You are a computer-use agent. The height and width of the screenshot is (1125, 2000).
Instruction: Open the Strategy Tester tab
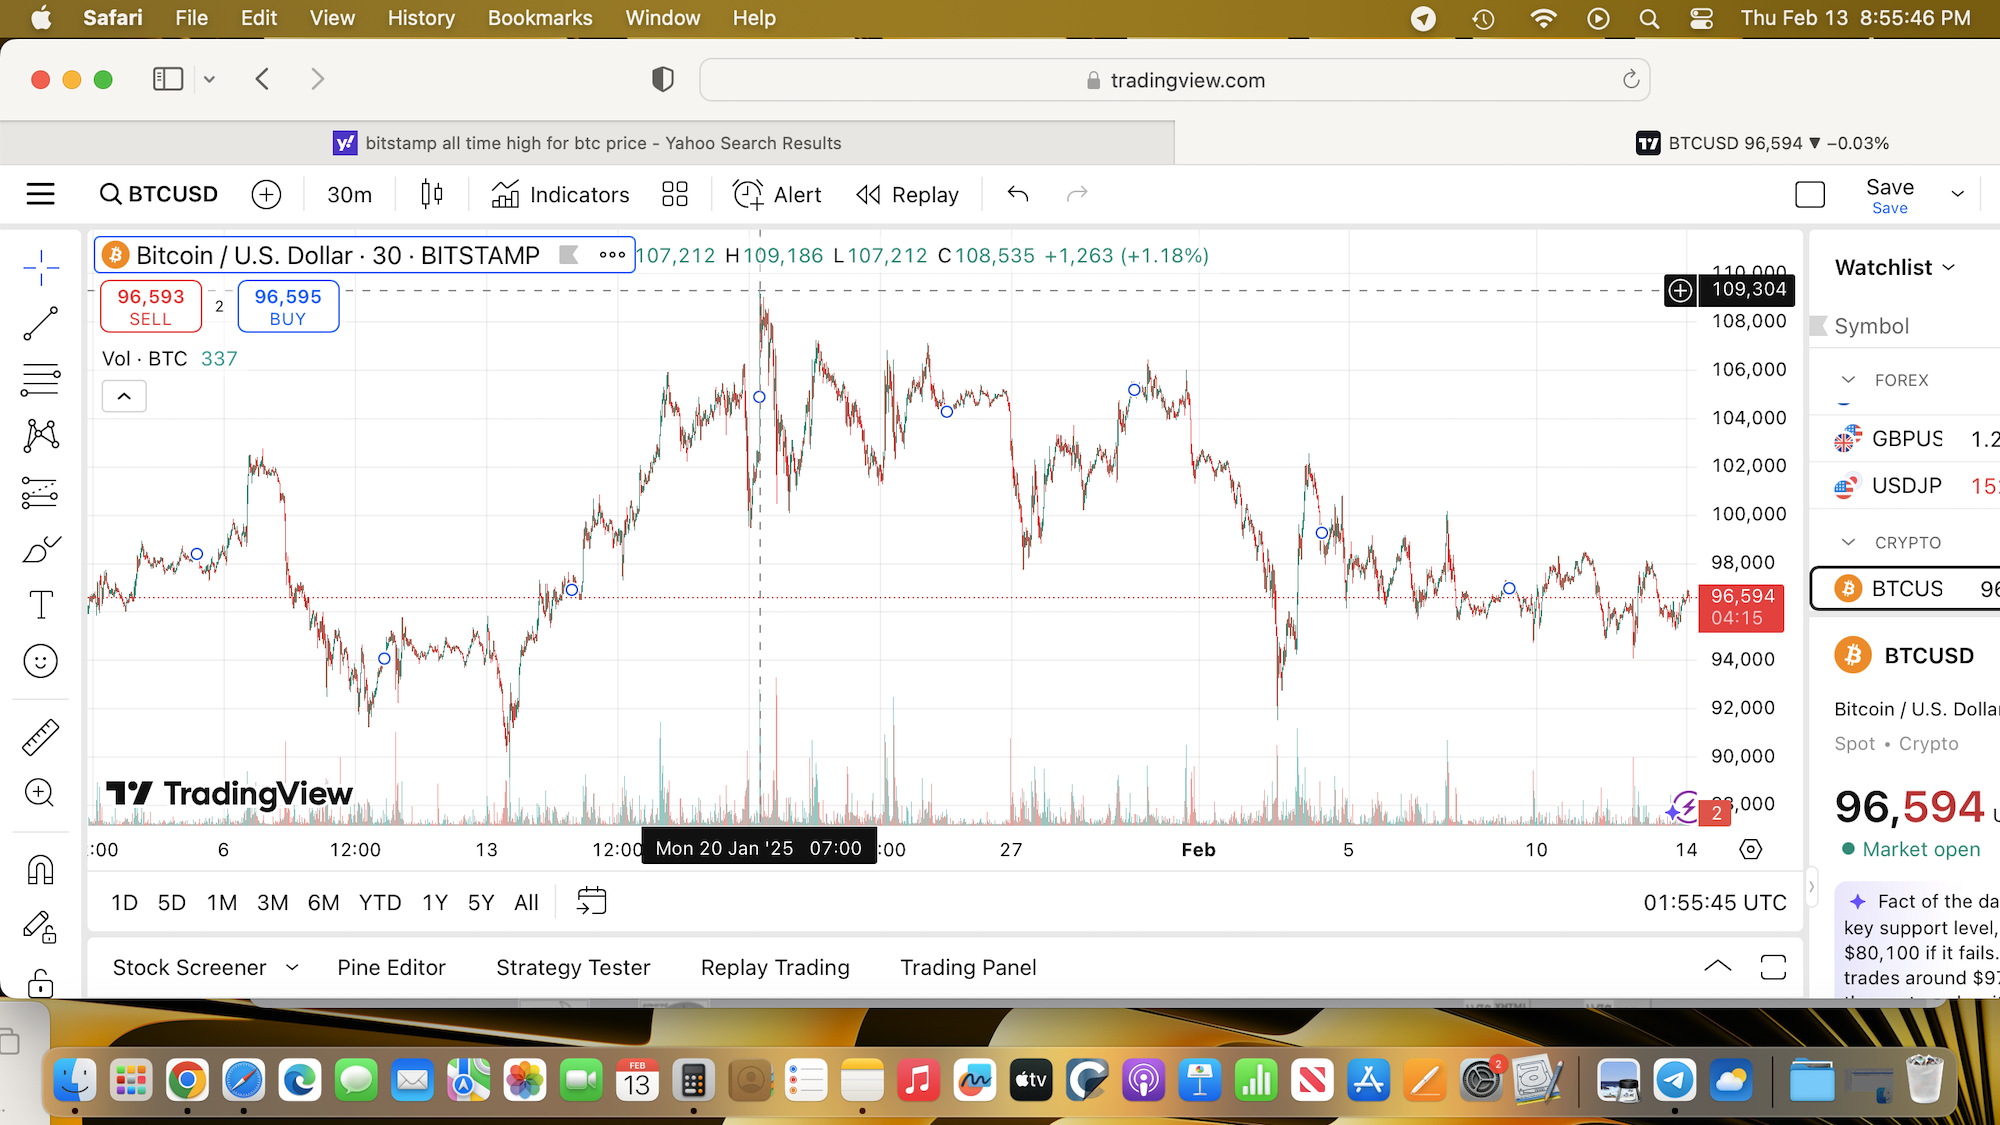point(573,967)
